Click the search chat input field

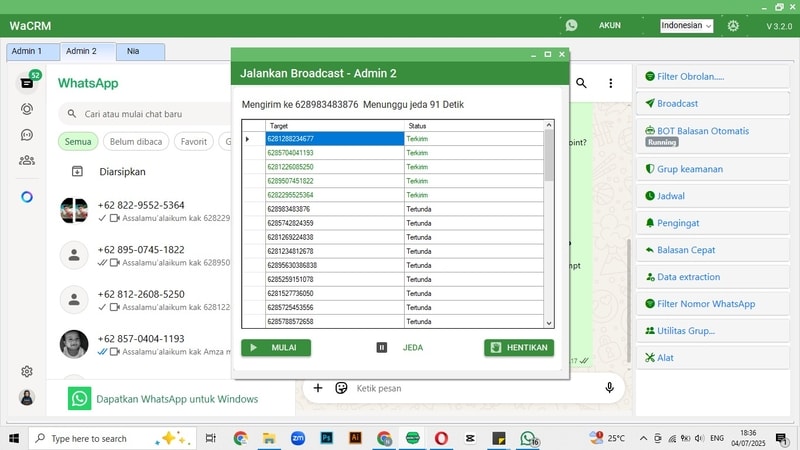point(145,114)
